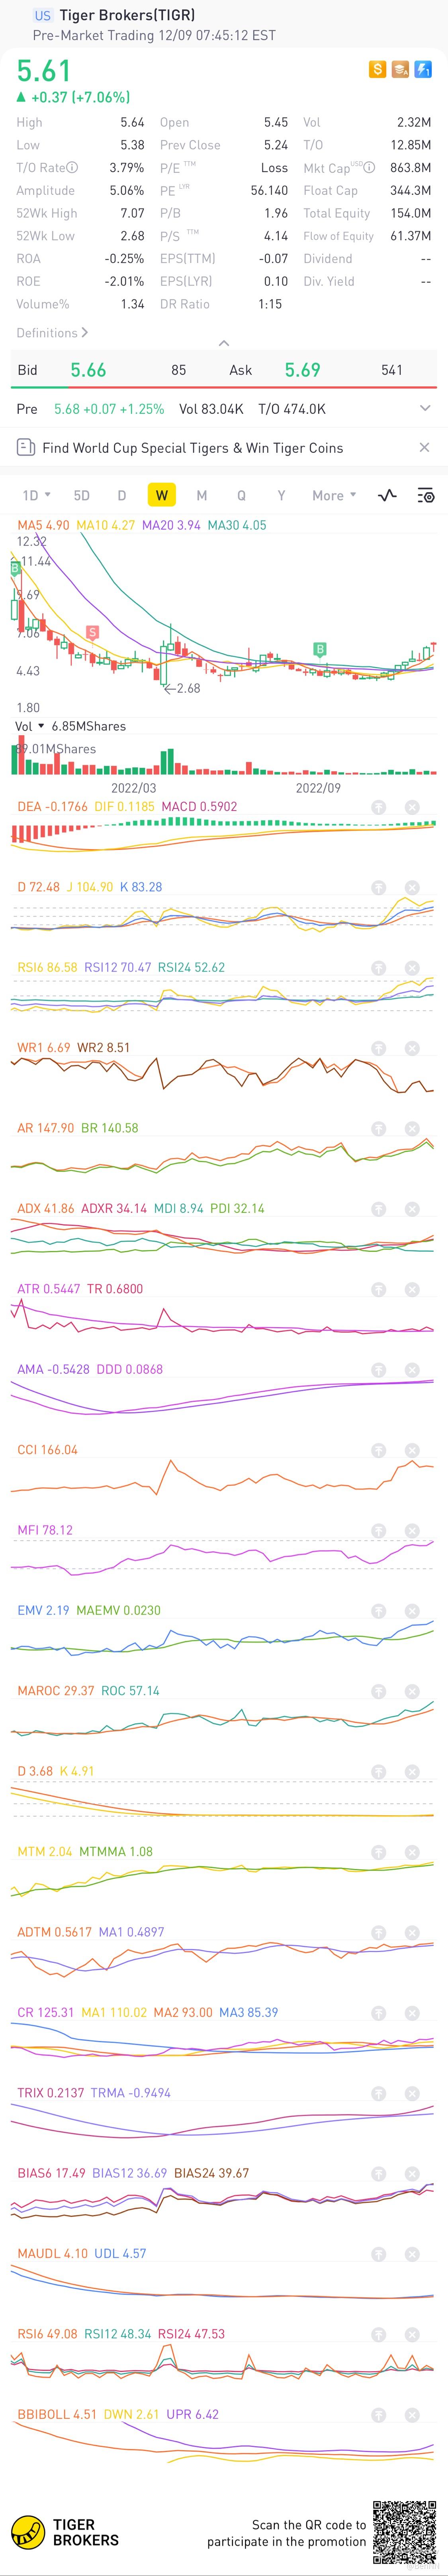Tap the orange dollar badge icon

pyautogui.click(x=377, y=69)
